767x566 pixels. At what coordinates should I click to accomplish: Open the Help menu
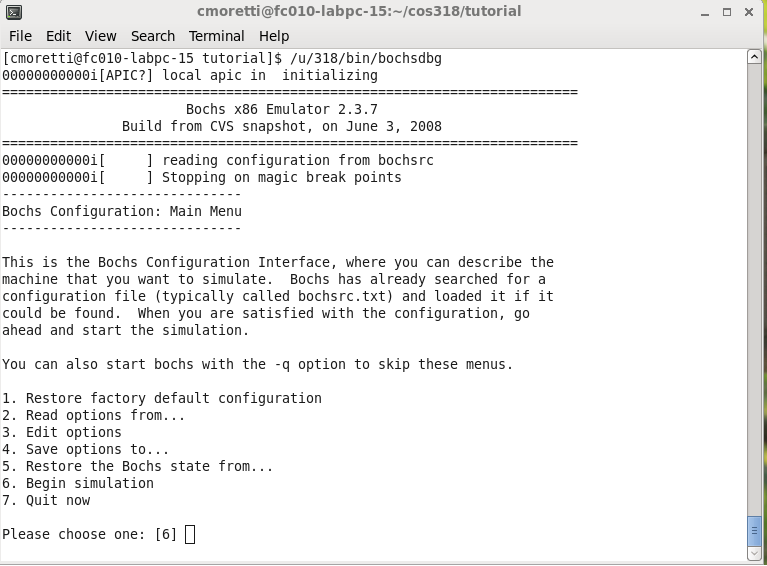click(x=274, y=36)
